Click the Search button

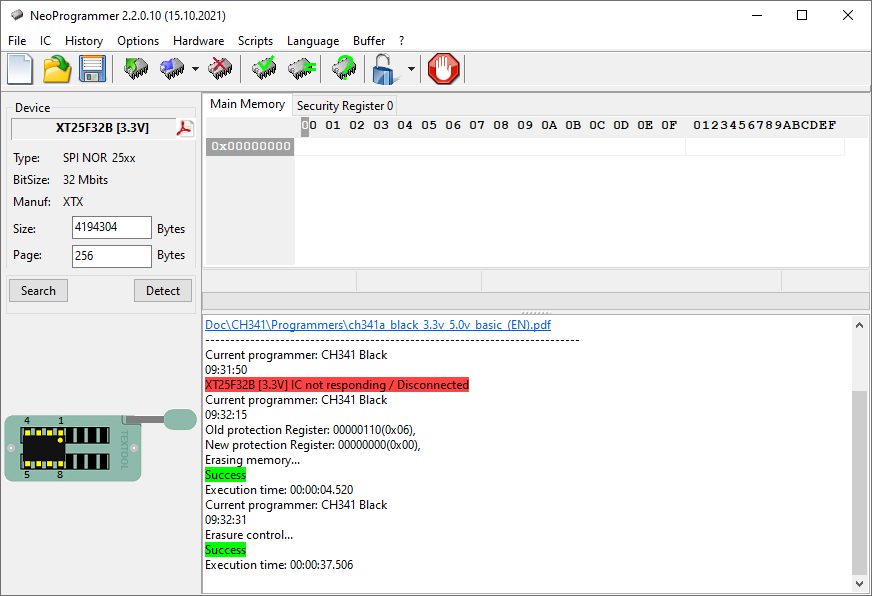pos(38,291)
